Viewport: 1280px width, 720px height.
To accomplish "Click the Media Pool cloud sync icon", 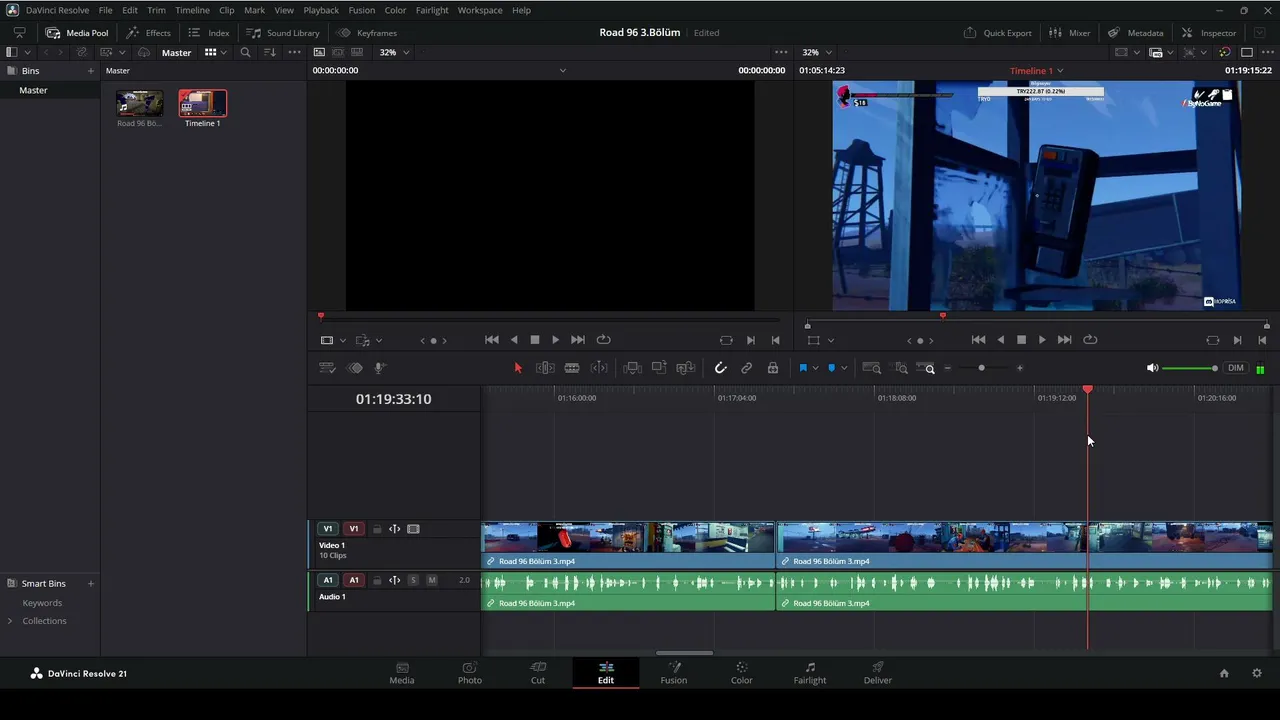I will (x=144, y=52).
